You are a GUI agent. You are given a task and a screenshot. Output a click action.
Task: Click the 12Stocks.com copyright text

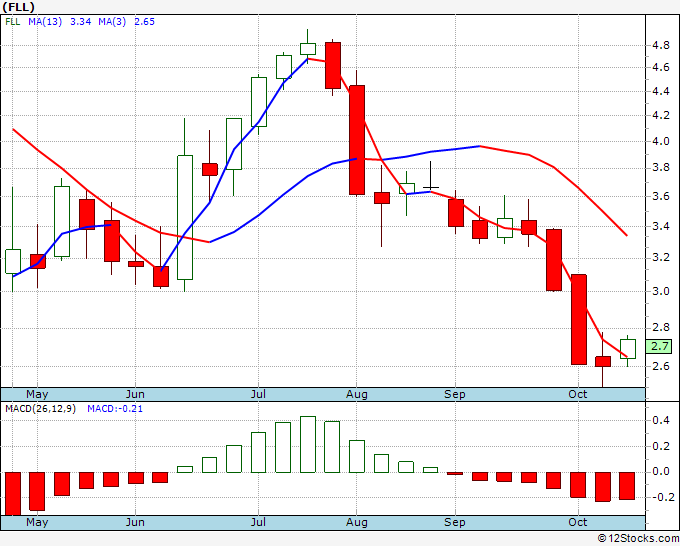pyautogui.click(x=638, y=538)
